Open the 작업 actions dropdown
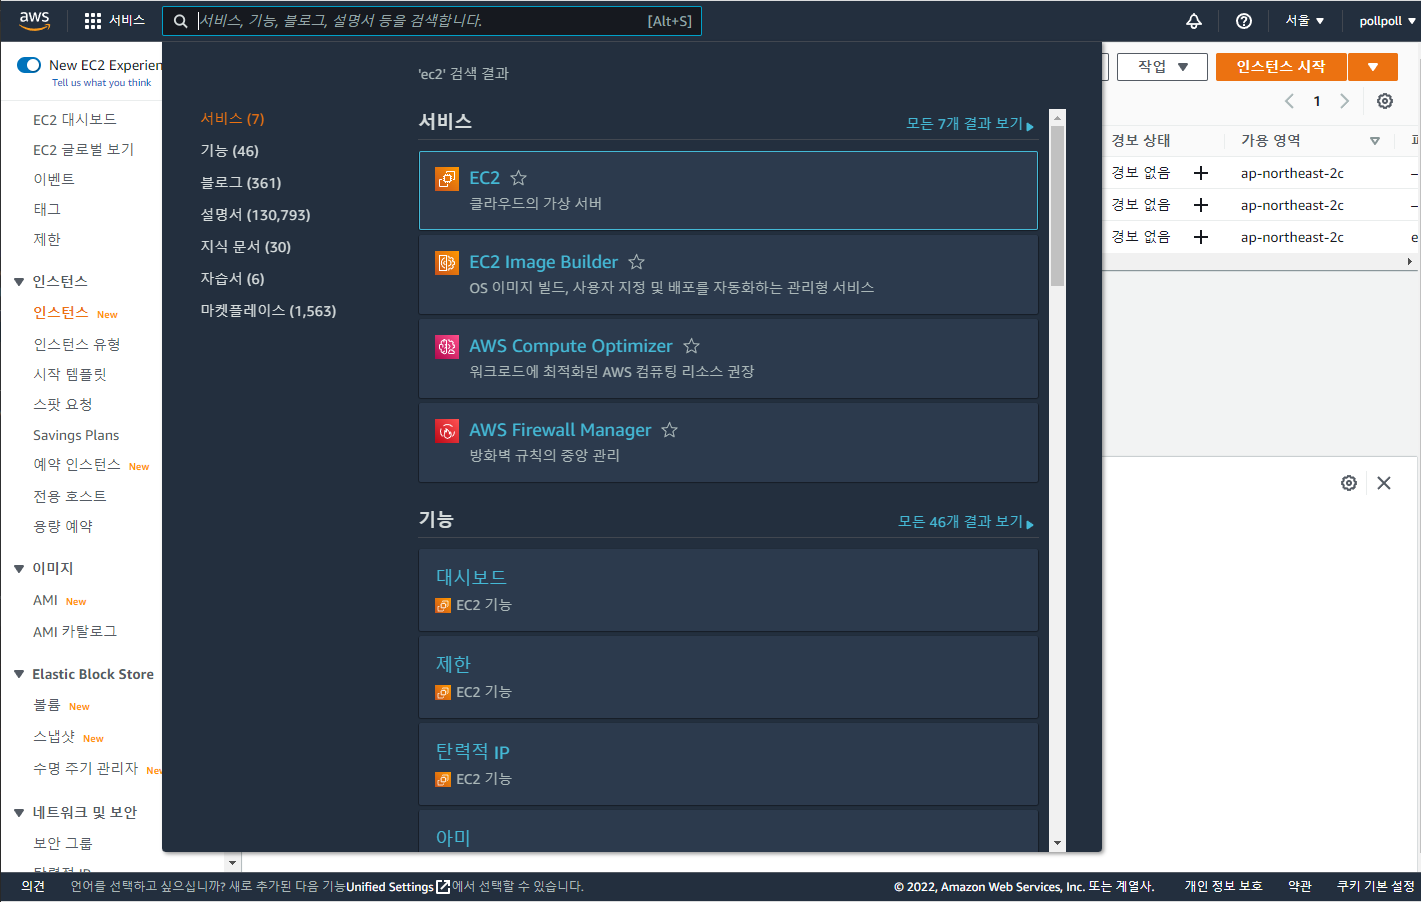Viewport: 1421px width, 902px height. click(1162, 67)
